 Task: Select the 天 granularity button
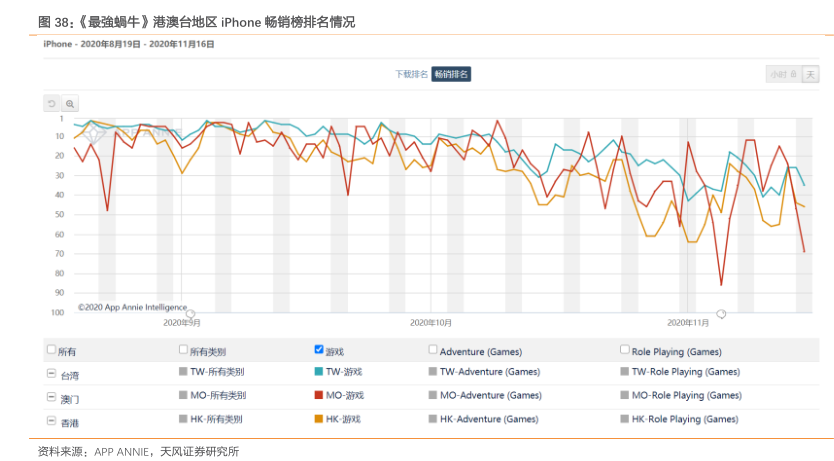pyautogui.click(x=810, y=74)
